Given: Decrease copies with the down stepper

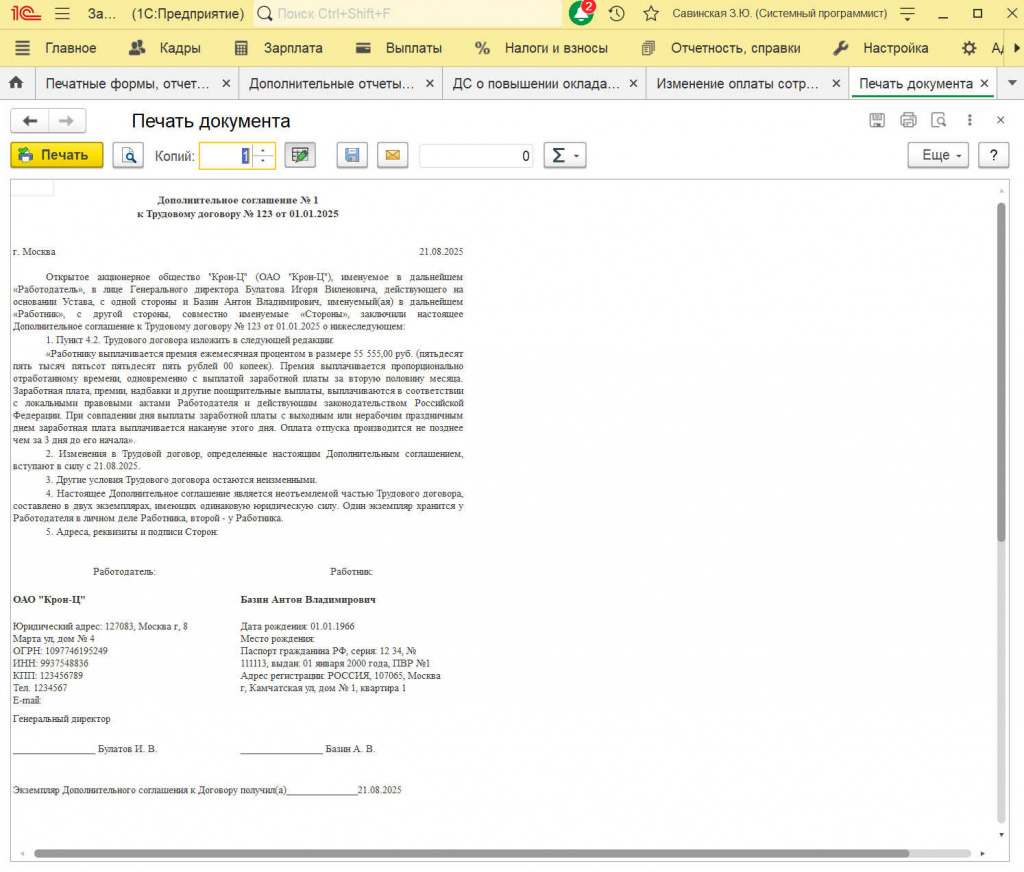Looking at the screenshot, I should coord(263,161).
